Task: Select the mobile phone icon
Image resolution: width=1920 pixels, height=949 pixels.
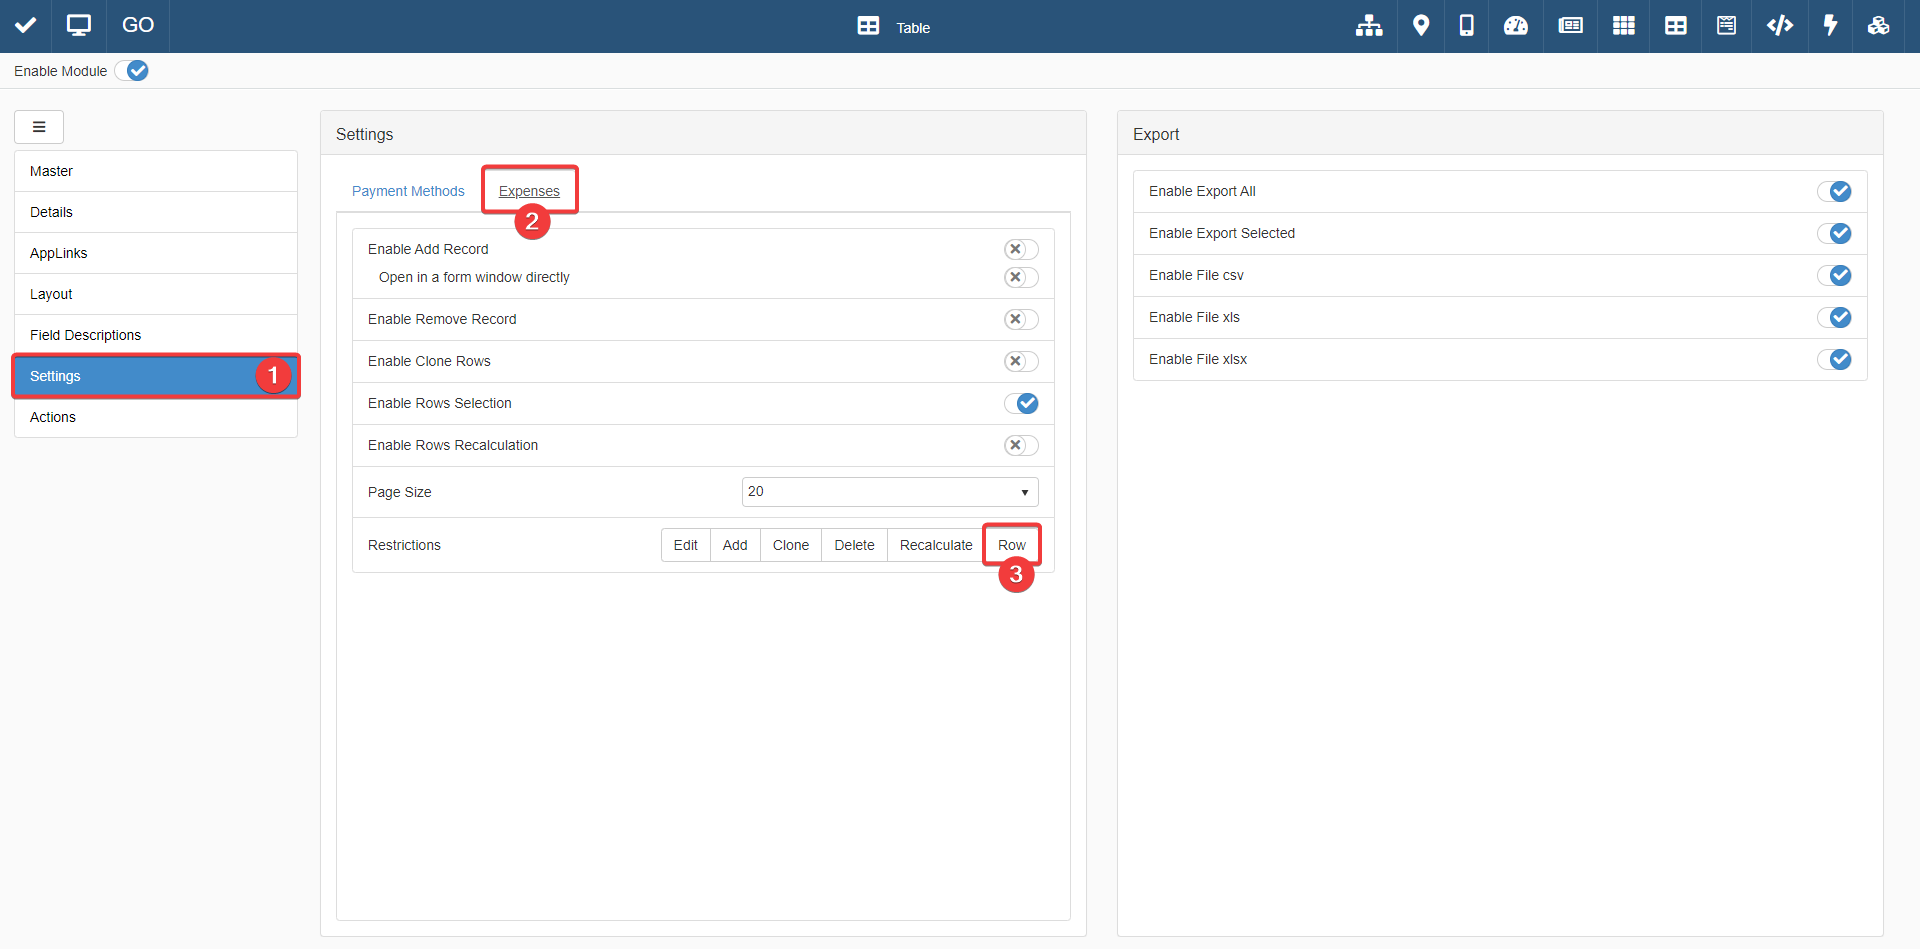Action: pos(1466,26)
